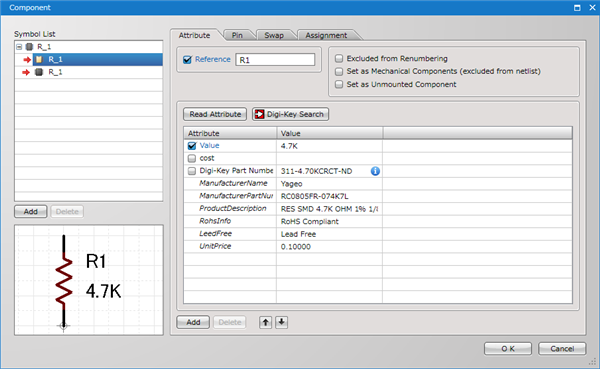This screenshot has height=369, width=600.
Task: Click the UnitPrice attribute label
Action: (215, 246)
